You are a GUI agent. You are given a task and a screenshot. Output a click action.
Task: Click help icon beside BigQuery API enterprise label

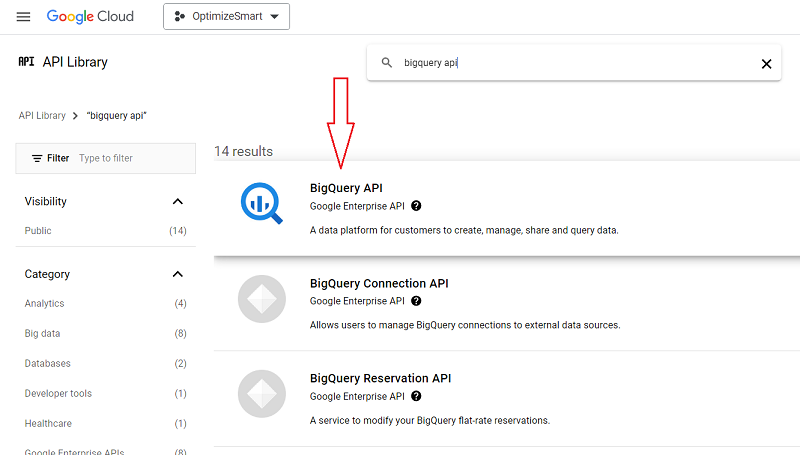point(416,206)
